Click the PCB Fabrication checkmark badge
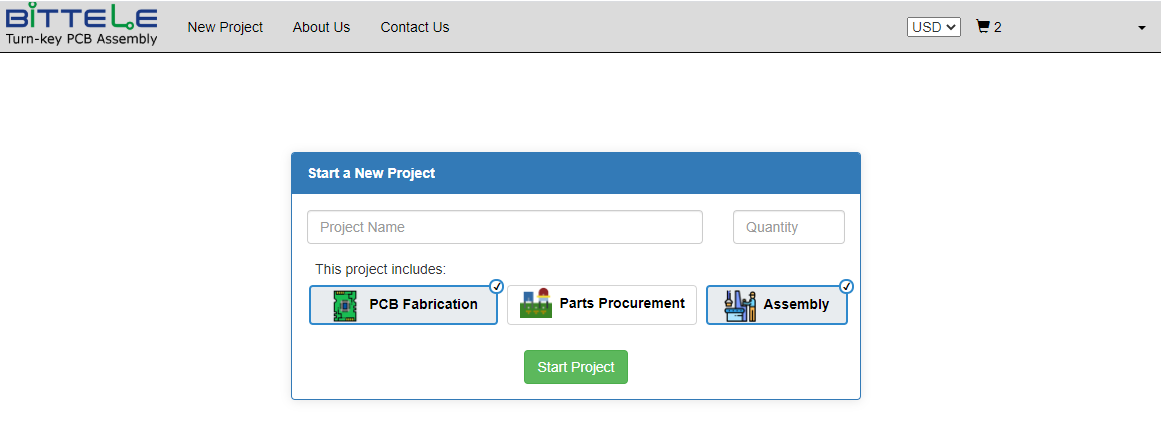The width and height of the screenshot is (1161, 436). pyautogui.click(x=497, y=286)
